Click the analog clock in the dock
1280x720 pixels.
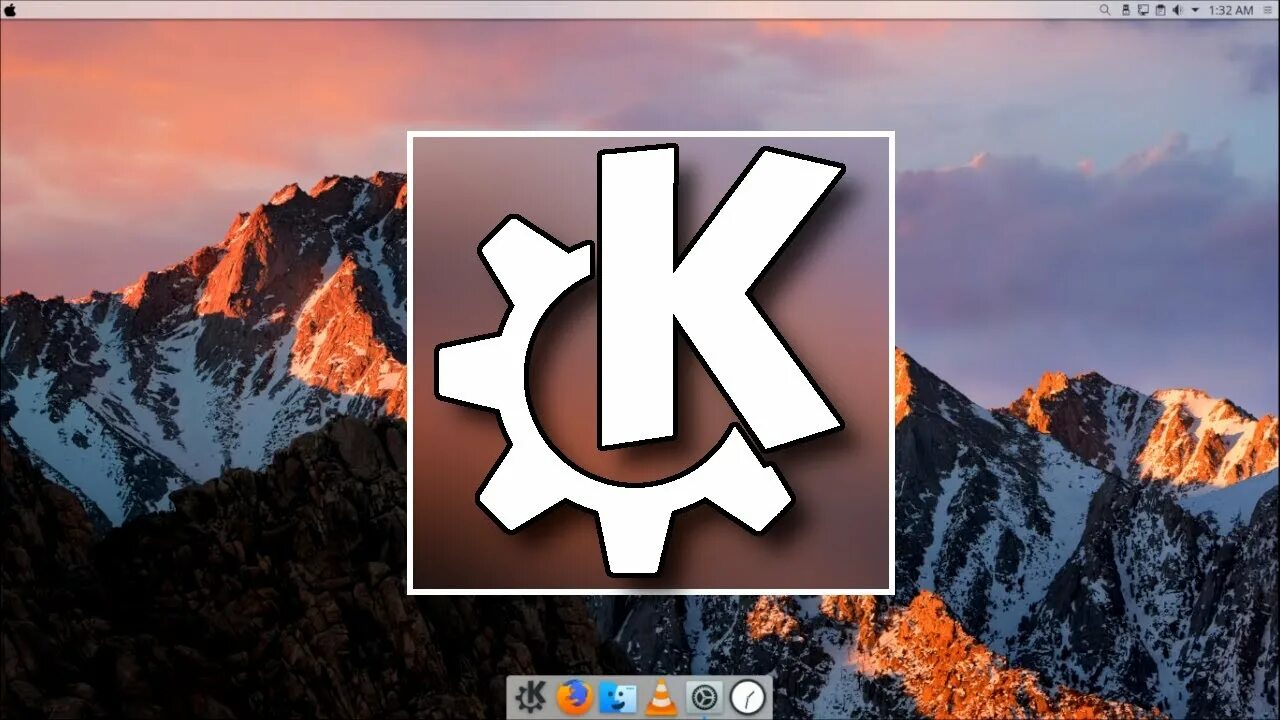[748, 697]
